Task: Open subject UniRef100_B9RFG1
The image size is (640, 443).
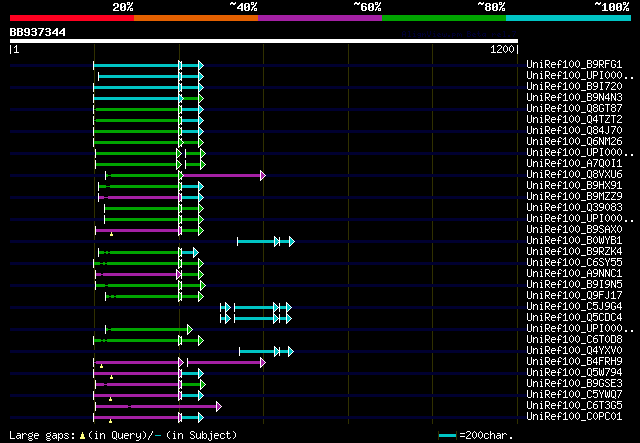Action: (x=574, y=64)
